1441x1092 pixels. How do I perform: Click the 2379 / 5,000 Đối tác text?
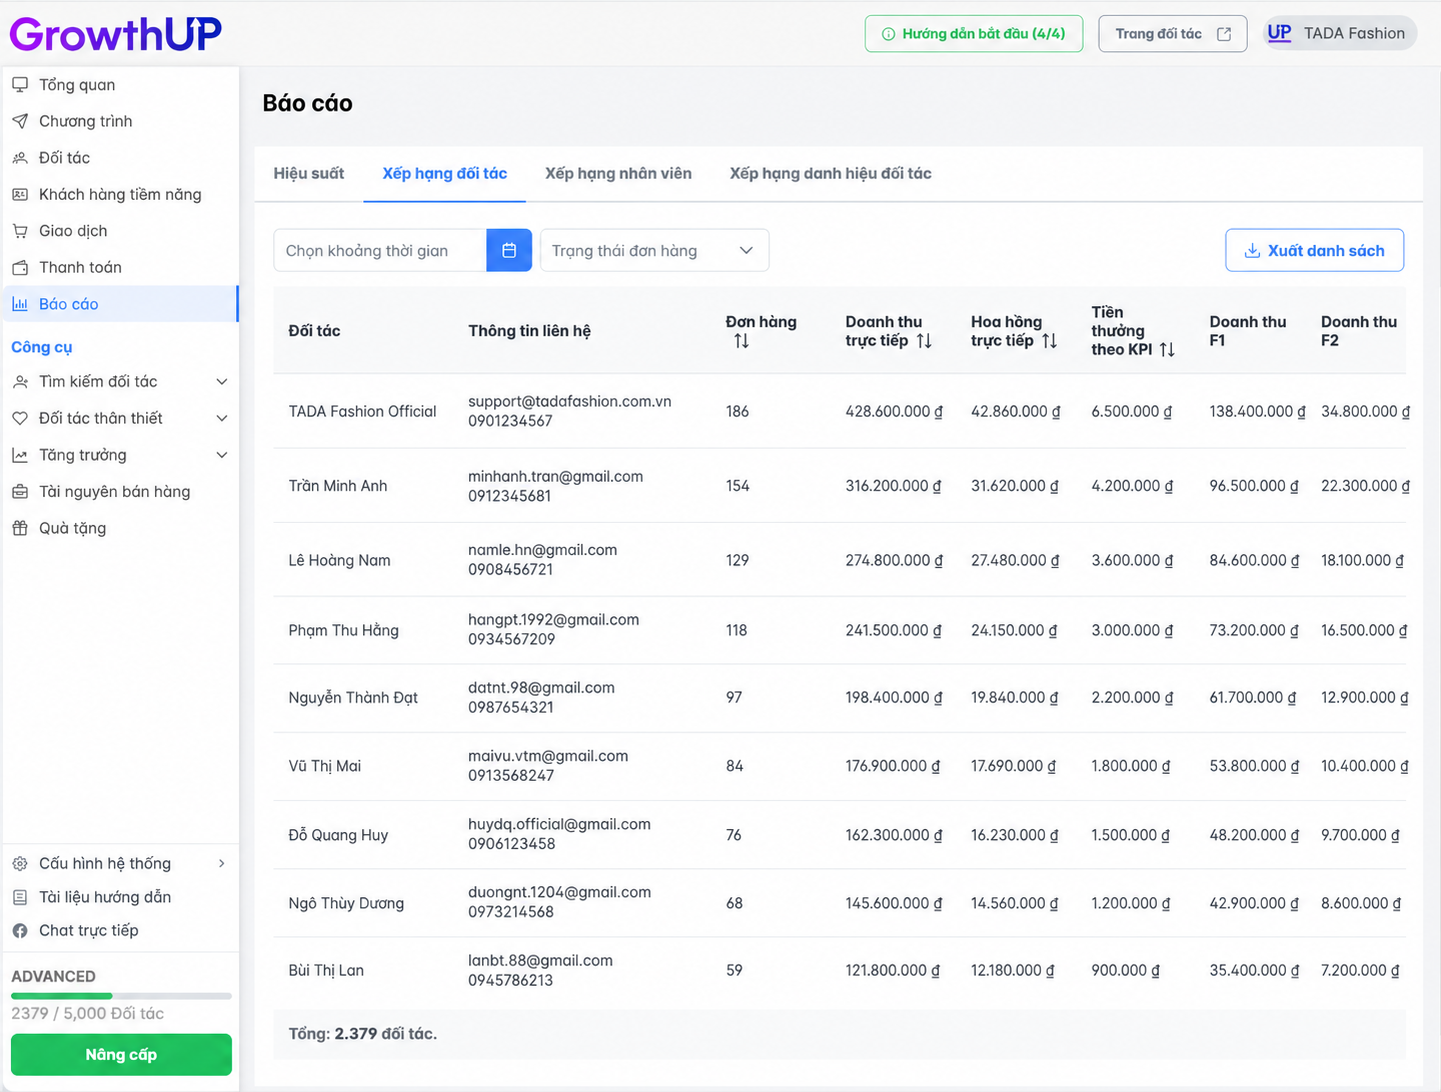87,1013
